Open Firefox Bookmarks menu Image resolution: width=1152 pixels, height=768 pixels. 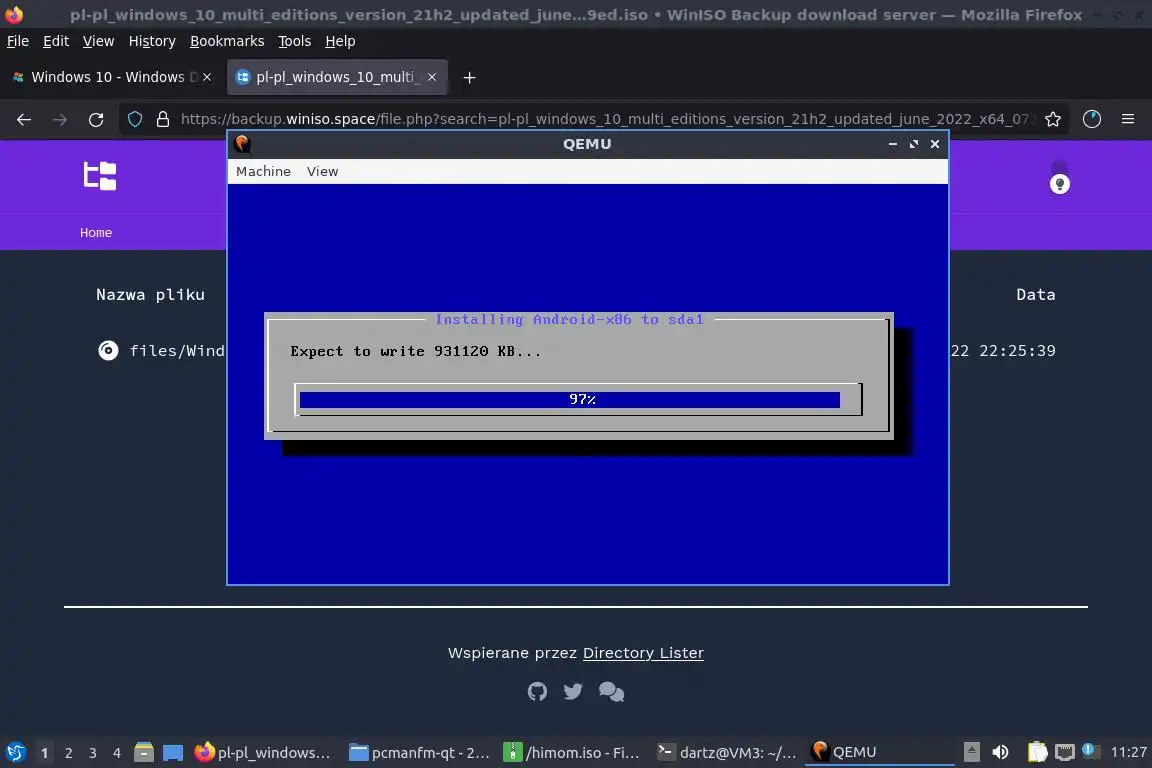pos(227,41)
